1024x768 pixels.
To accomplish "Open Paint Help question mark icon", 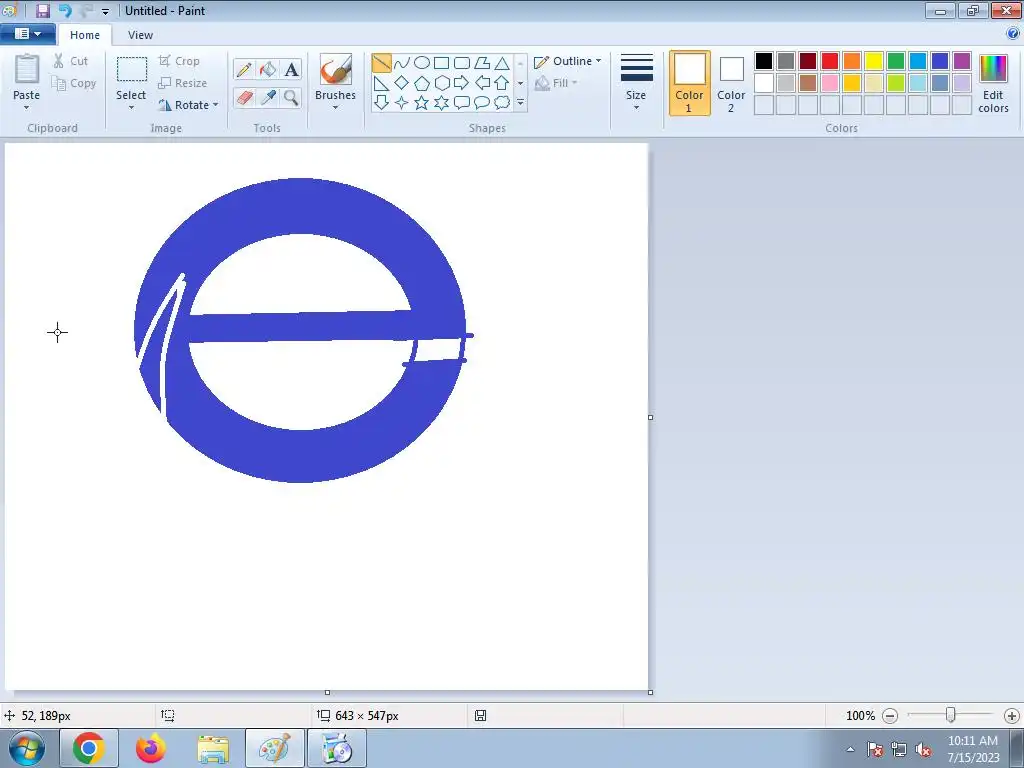I will click(x=1013, y=34).
